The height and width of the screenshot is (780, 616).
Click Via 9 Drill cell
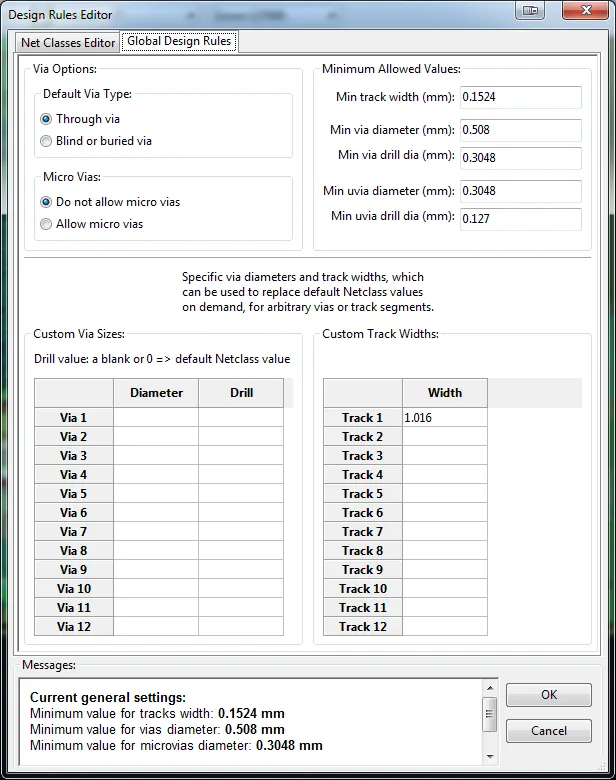coord(241,570)
